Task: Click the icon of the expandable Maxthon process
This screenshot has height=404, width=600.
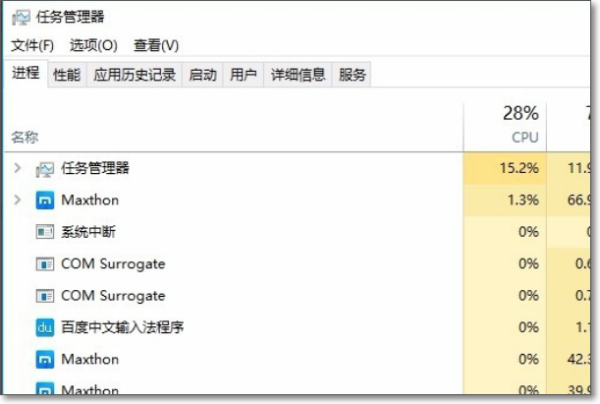Action: pyautogui.click(x=45, y=201)
